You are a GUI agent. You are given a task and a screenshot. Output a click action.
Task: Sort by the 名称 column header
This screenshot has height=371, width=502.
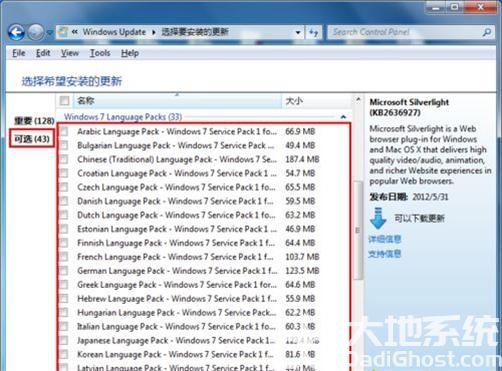pyautogui.click(x=177, y=100)
